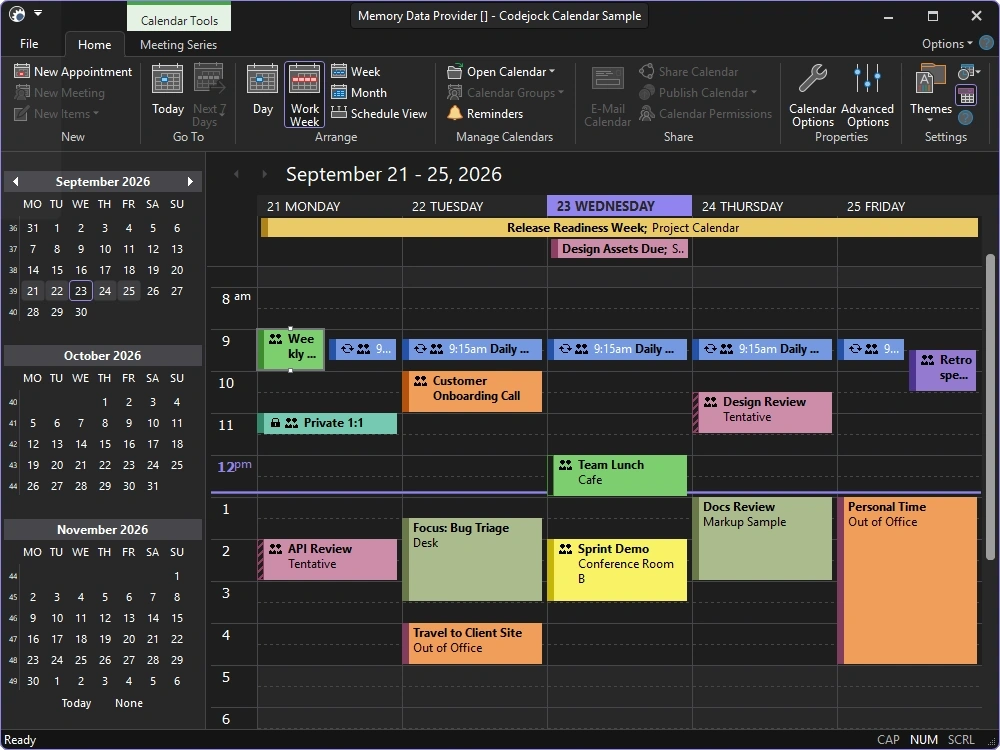The image size is (1000, 750).
Task: Select the Release Readiness Week all-day event
Action: 619,228
